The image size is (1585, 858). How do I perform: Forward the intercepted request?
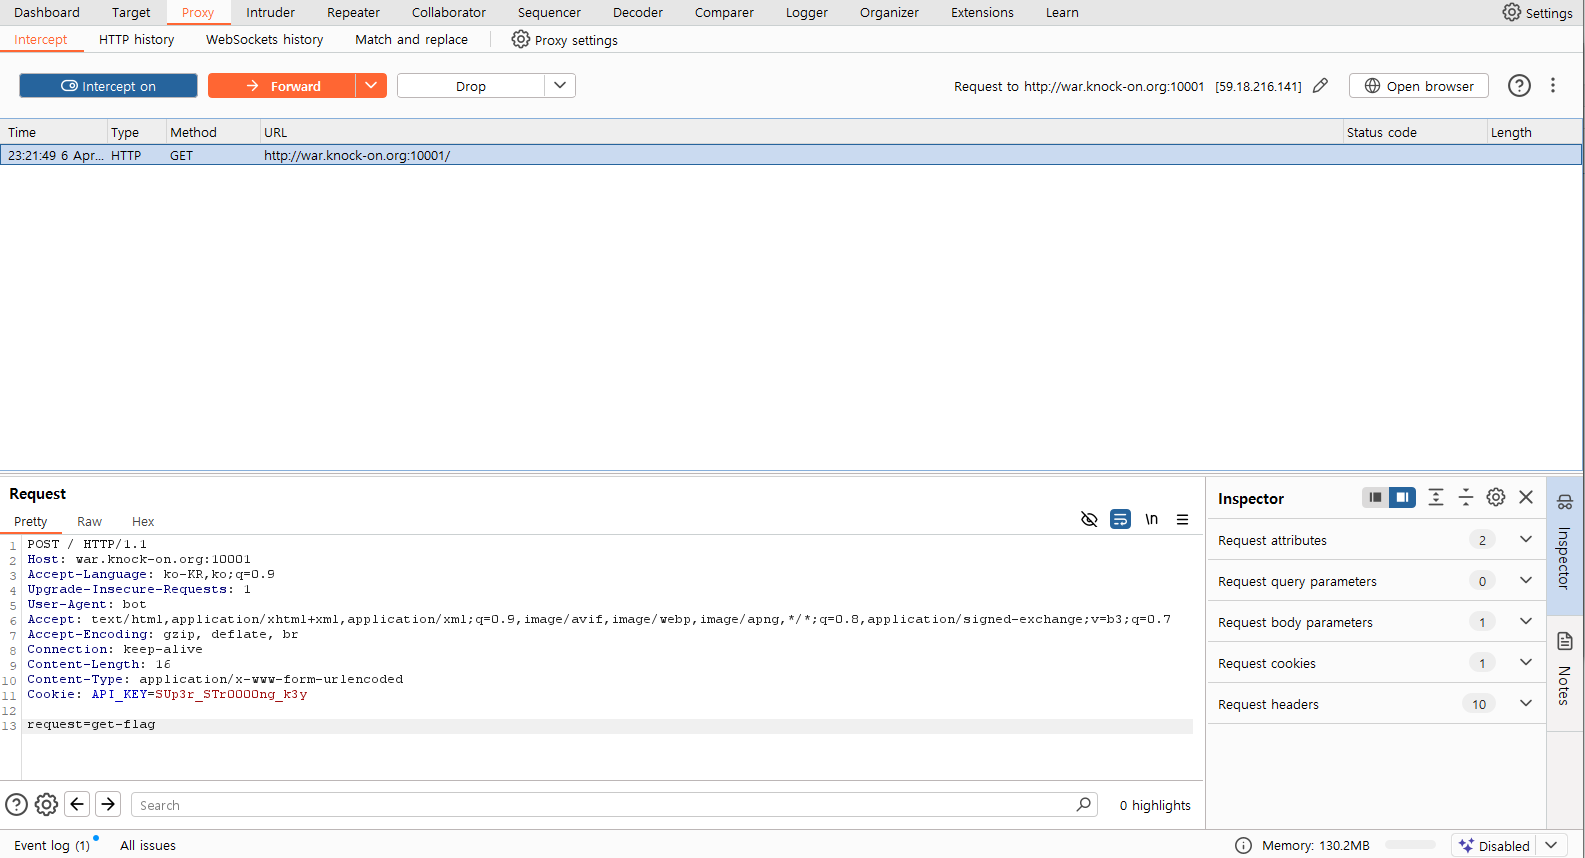click(282, 86)
